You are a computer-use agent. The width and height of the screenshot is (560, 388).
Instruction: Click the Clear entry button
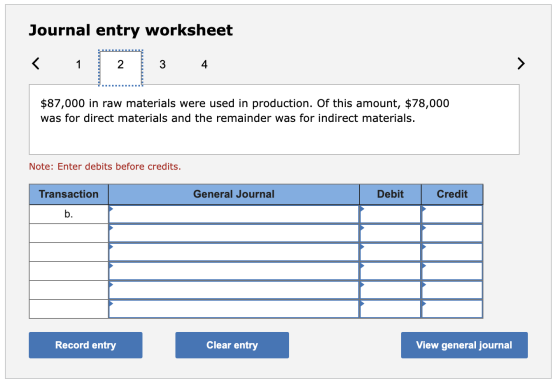coord(232,345)
